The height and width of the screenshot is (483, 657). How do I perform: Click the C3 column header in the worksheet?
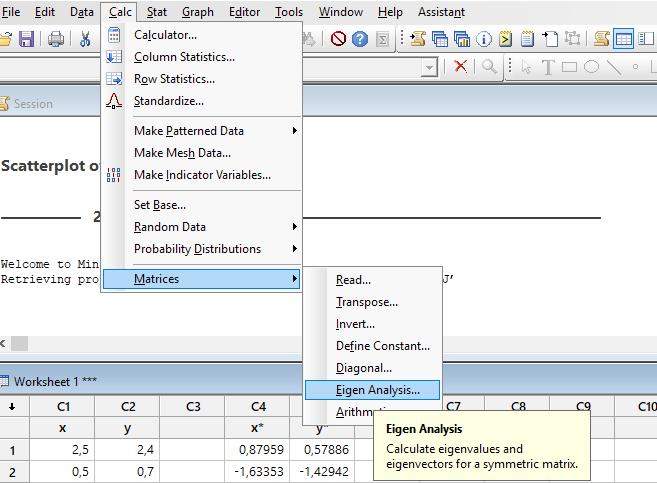(192, 406)
